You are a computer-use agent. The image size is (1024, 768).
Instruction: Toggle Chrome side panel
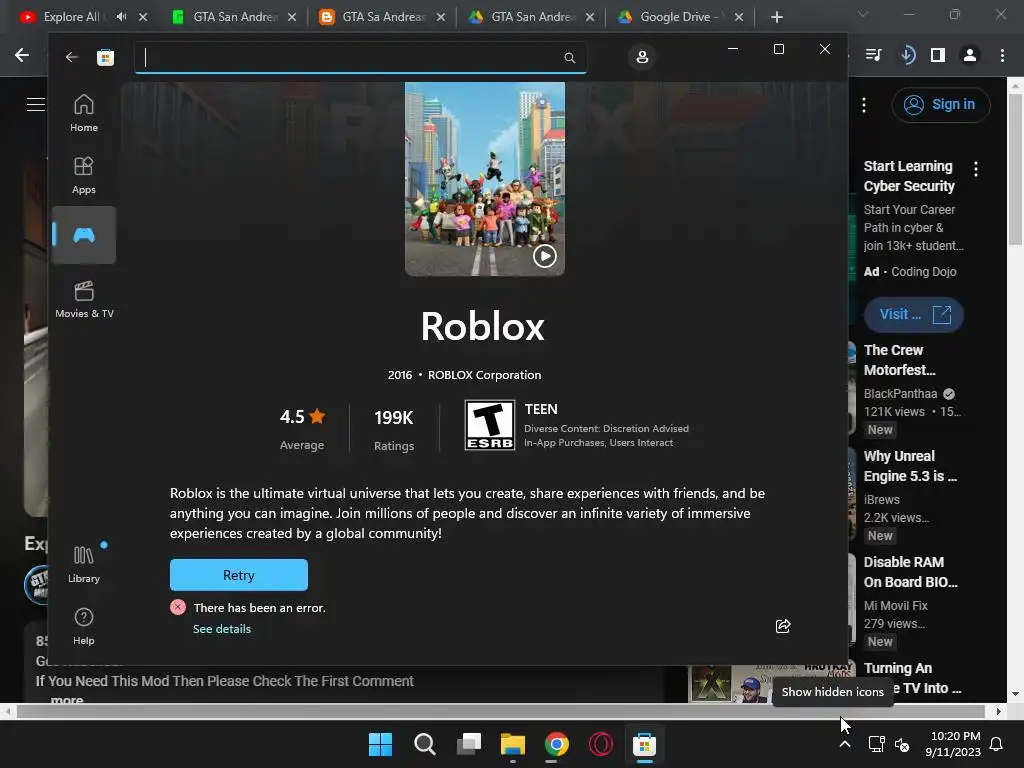938,56
